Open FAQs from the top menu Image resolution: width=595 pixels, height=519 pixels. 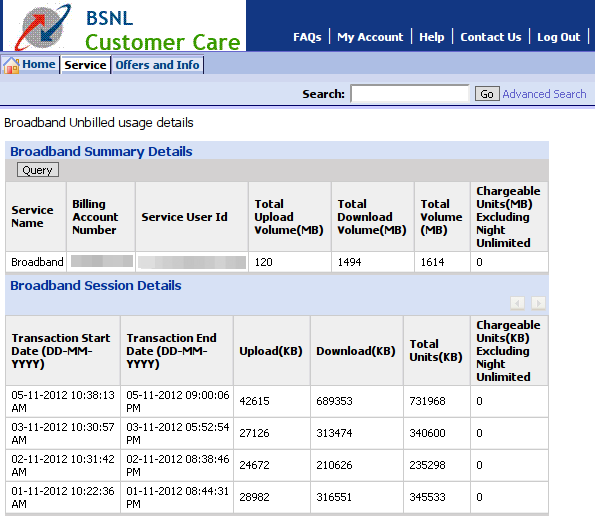307,37
